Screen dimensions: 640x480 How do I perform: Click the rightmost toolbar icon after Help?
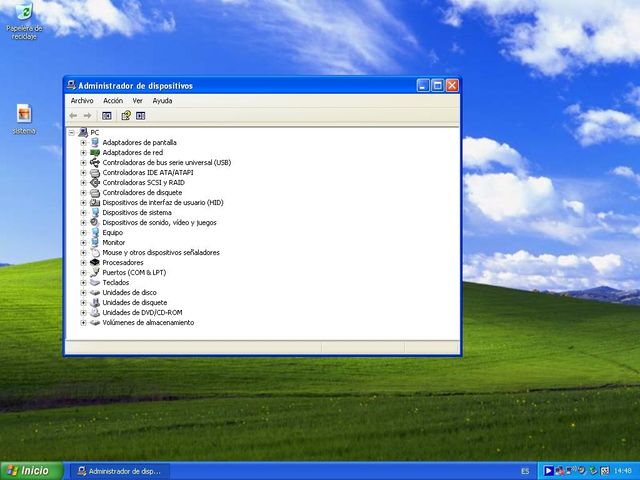click(x=140, y=116)
